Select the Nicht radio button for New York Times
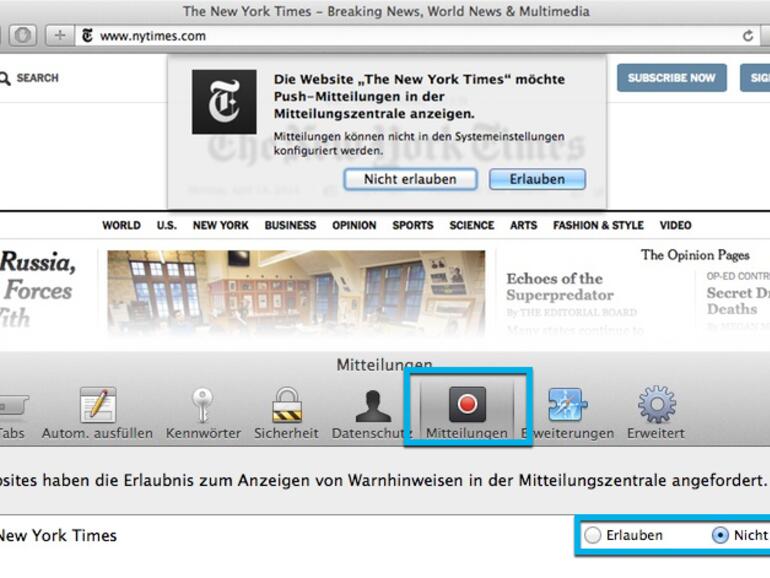The image size is (770, 578). pyautogui.click(x=720, y=535)
